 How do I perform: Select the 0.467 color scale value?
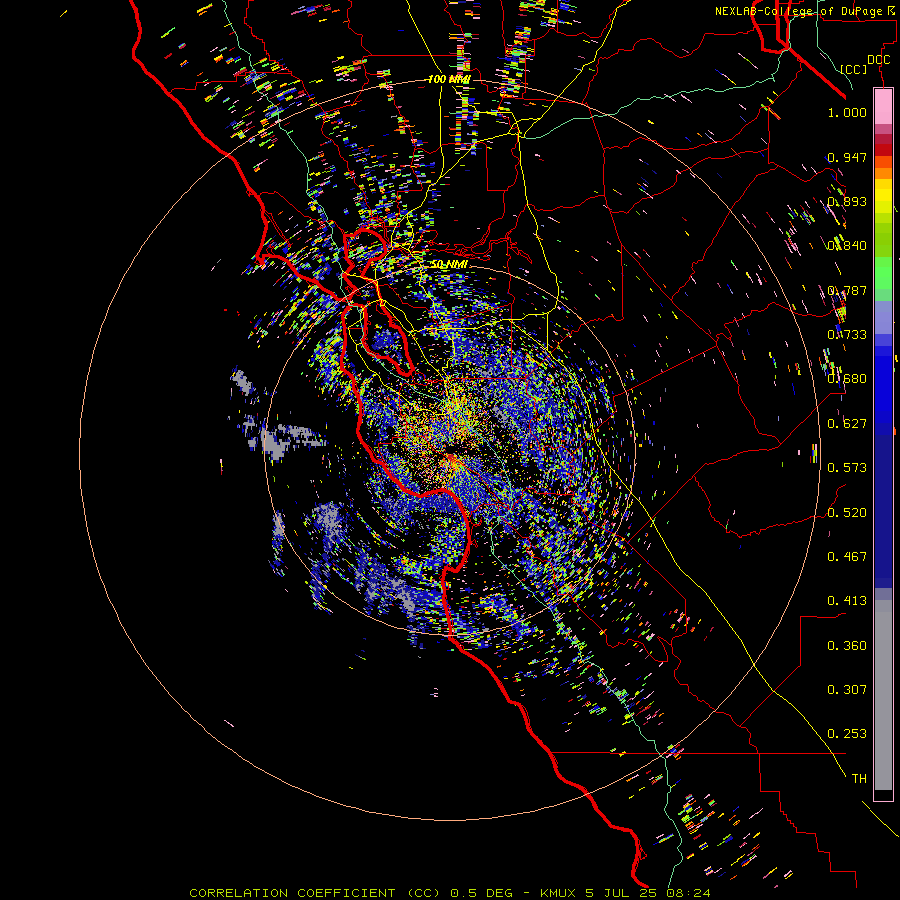(847, 557)
